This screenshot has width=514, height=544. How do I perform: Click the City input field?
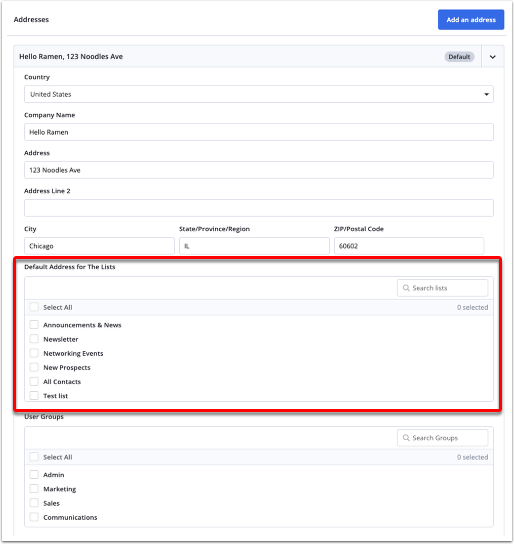pos(99,246)
